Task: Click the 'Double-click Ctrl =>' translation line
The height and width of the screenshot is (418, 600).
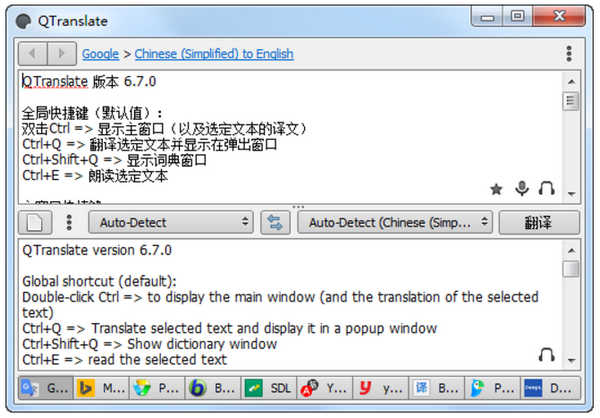Action: tap(280, 305)
